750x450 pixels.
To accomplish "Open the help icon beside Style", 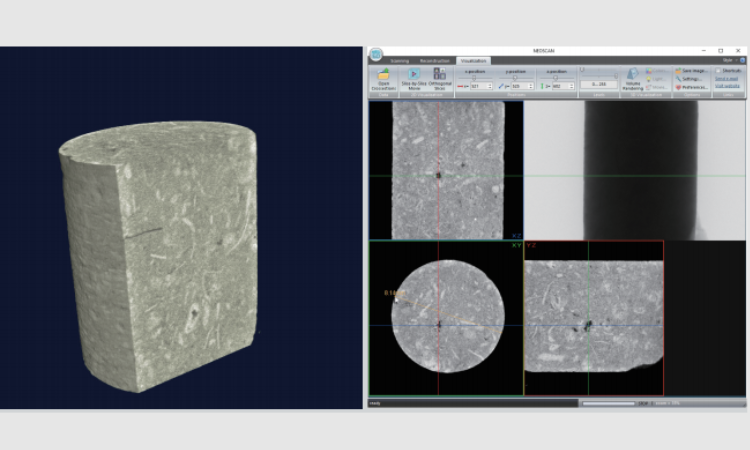I will [742, 60].
